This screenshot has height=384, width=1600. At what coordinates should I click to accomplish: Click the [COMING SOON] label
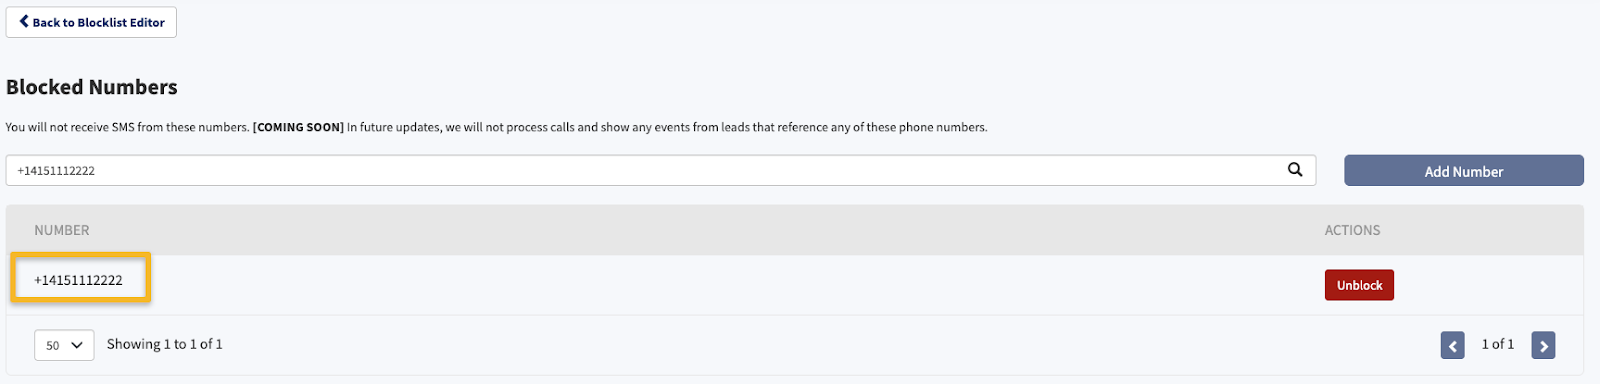[x=298, y=127]
